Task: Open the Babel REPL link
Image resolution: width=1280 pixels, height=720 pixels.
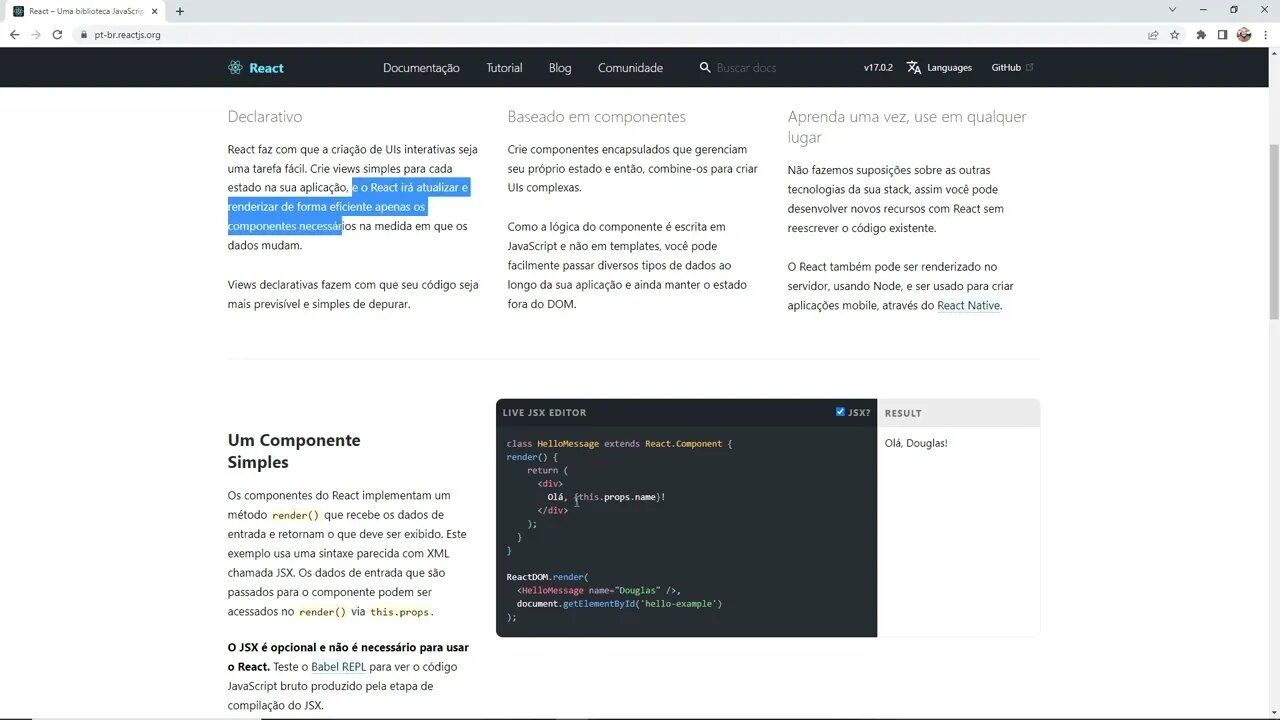Action: 338,667
